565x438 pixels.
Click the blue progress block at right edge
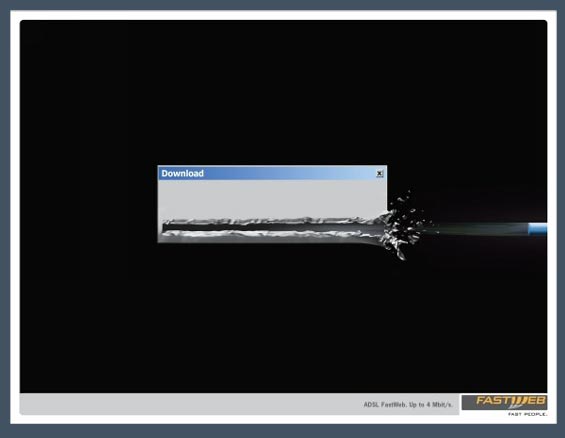click(x=537, y=229)
